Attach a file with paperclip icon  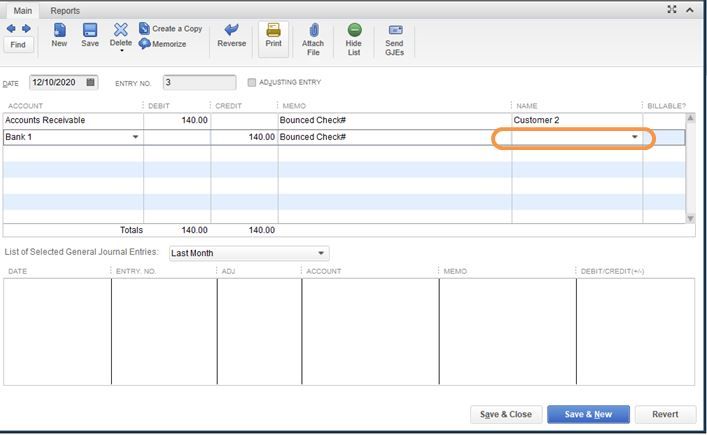coord(314,30)
